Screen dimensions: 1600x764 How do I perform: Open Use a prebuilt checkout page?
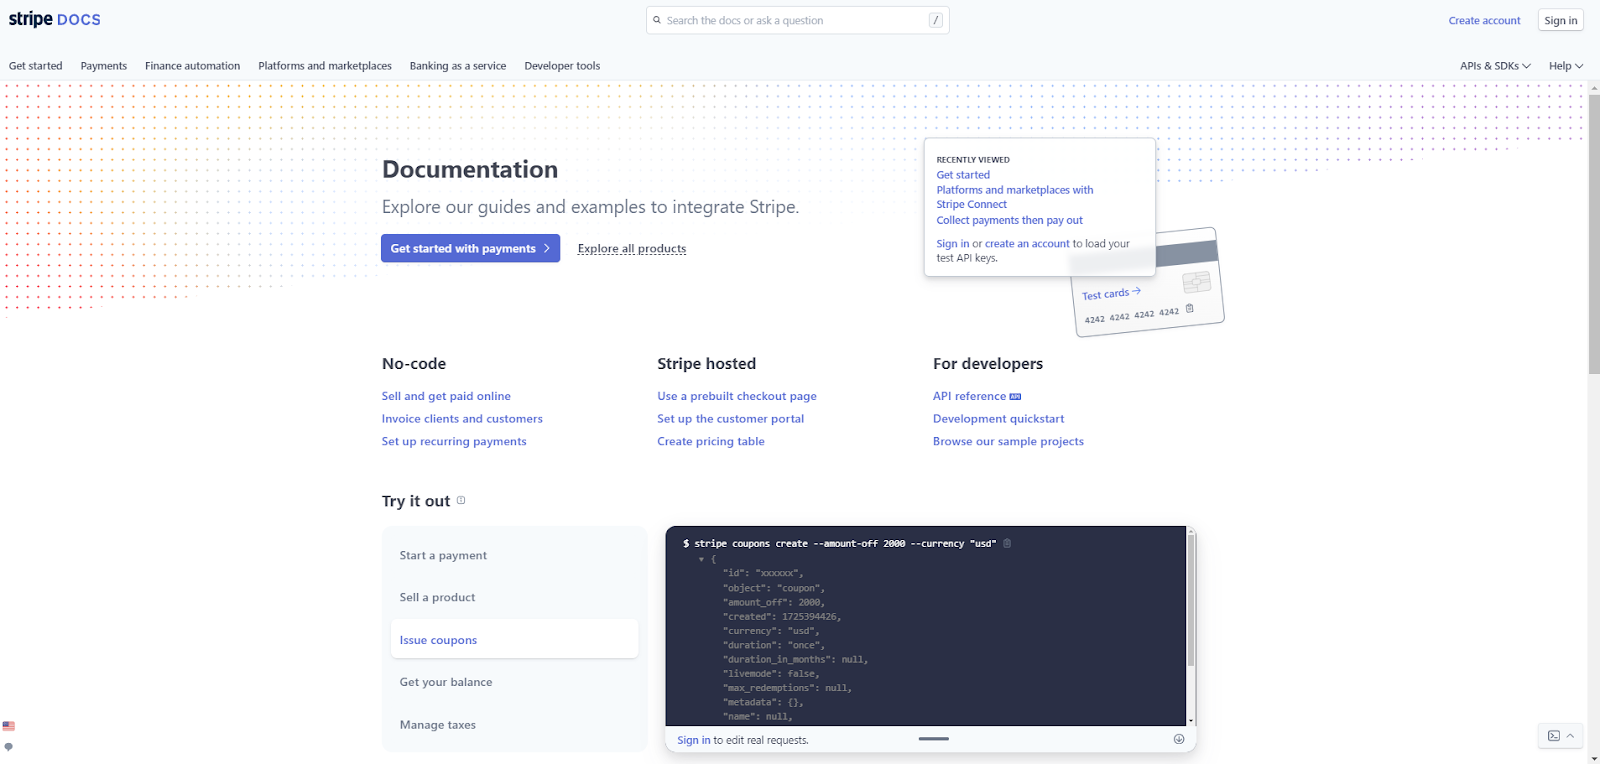coord(737,396)
